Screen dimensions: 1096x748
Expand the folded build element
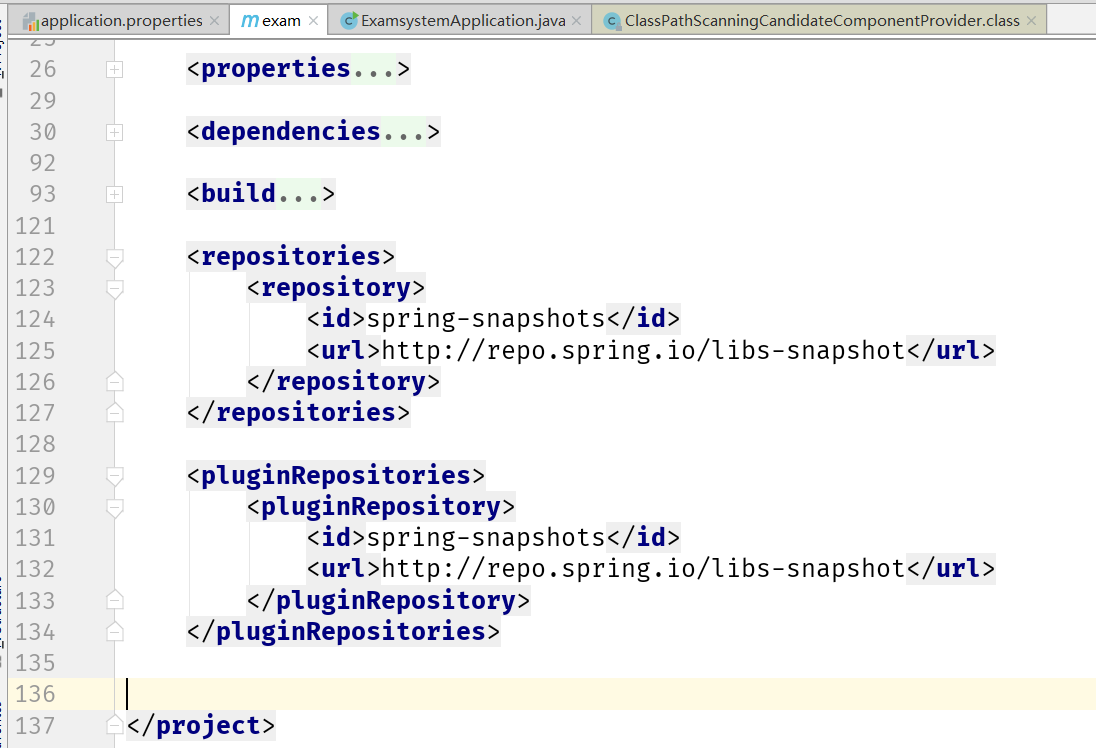(x=114, y=194)
